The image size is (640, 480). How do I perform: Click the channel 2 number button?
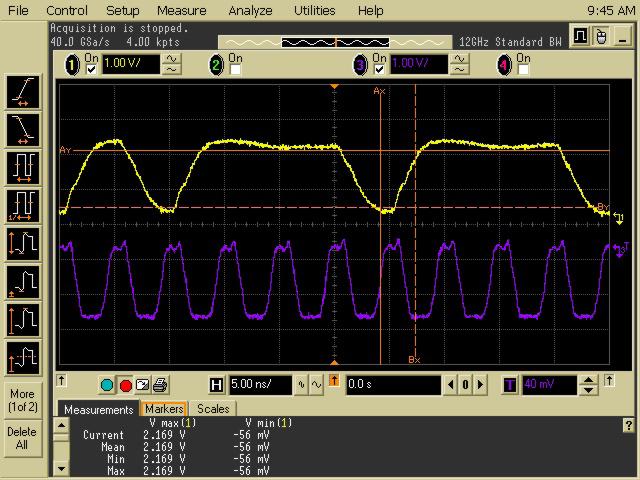pyautogui.click(x=216, y=65)
